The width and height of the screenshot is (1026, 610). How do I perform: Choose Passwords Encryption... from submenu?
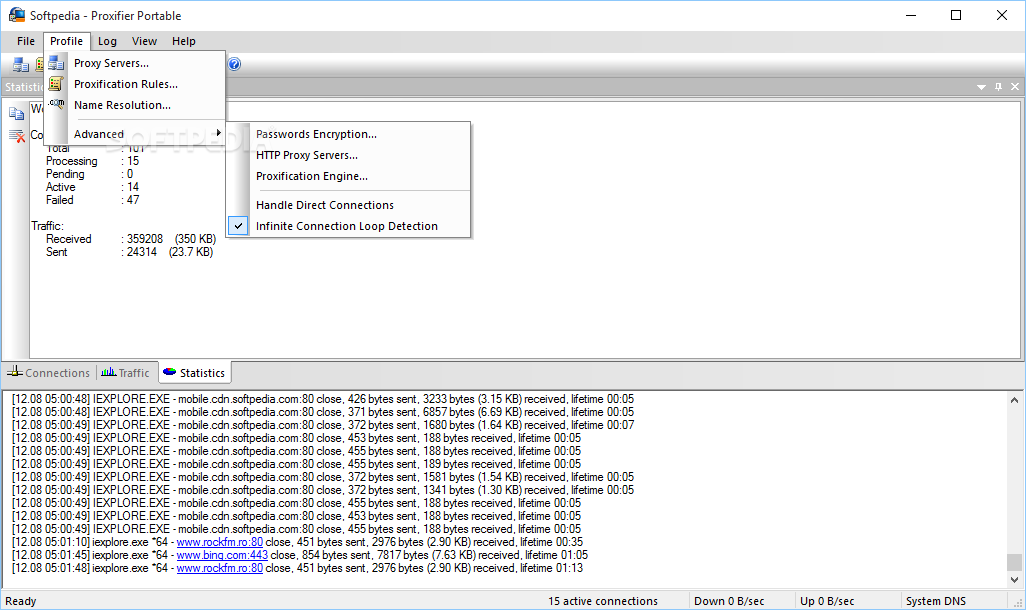349,134
